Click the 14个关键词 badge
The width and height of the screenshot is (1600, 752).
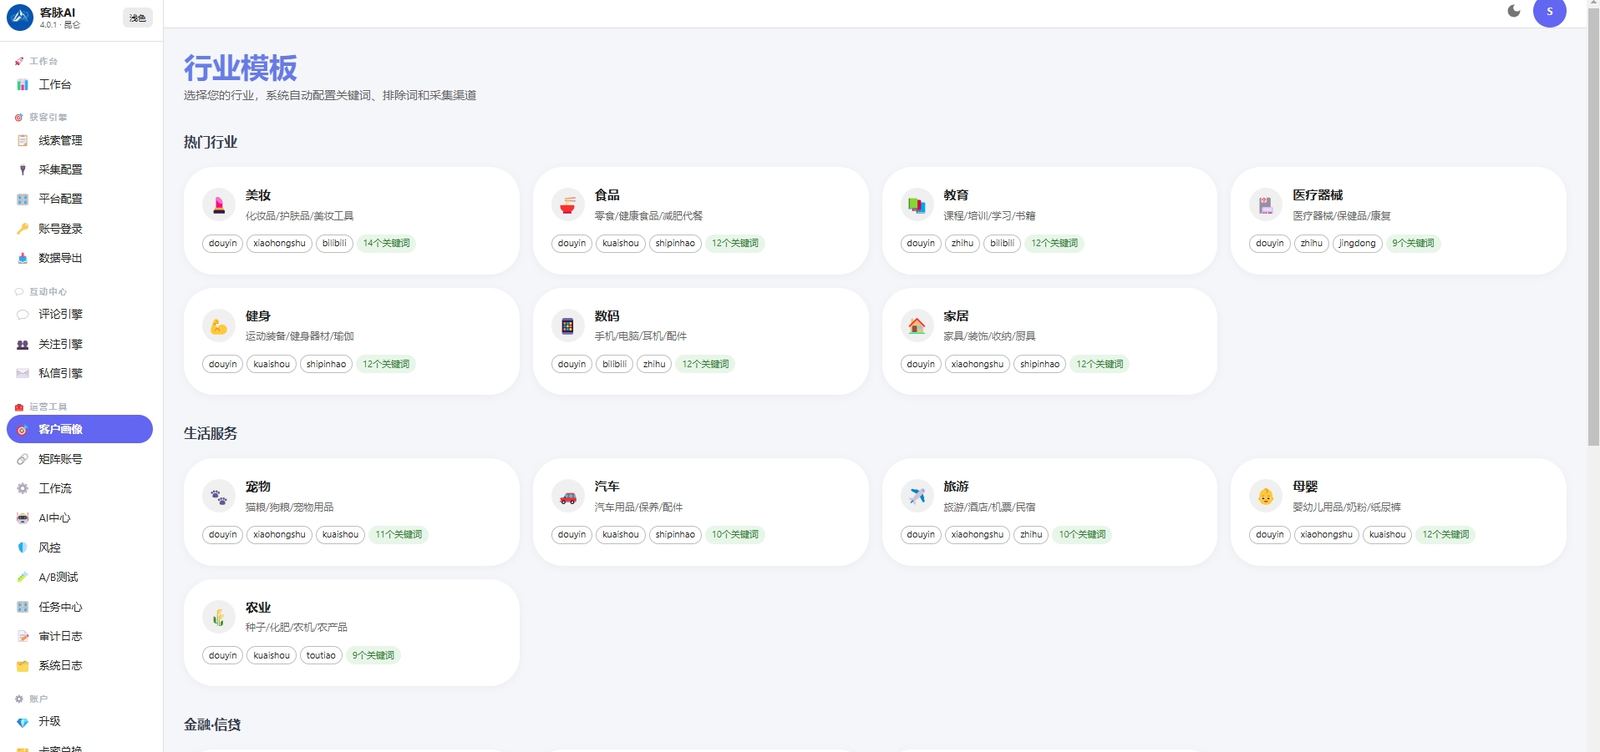386,243
